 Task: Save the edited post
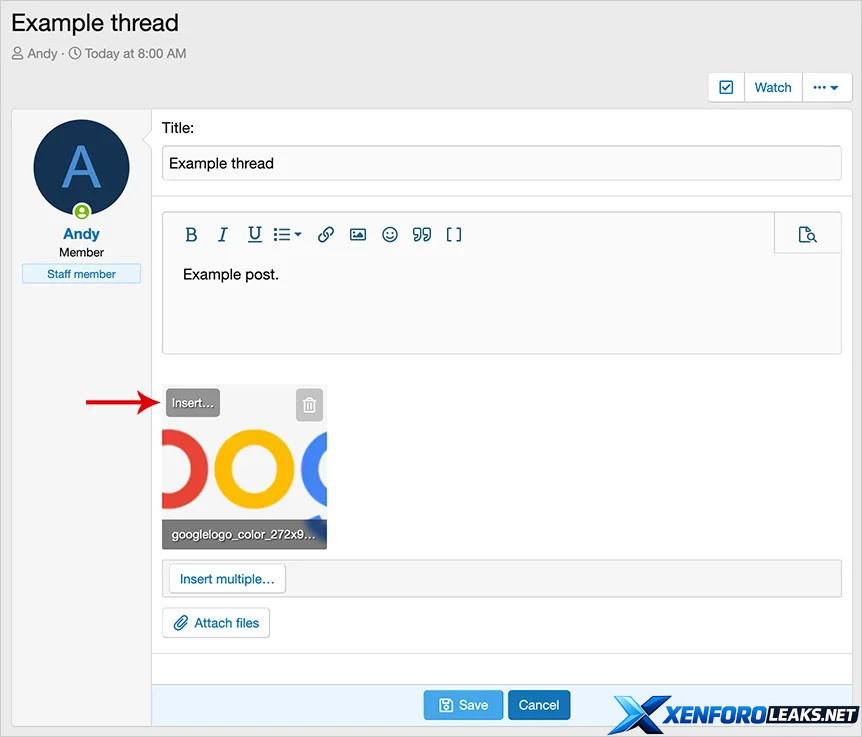(463, 705)
